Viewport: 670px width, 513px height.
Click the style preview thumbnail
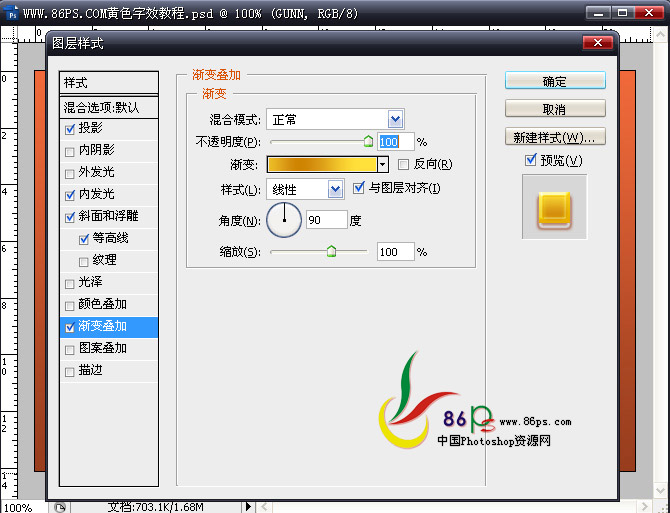click(x=555, y=207)
